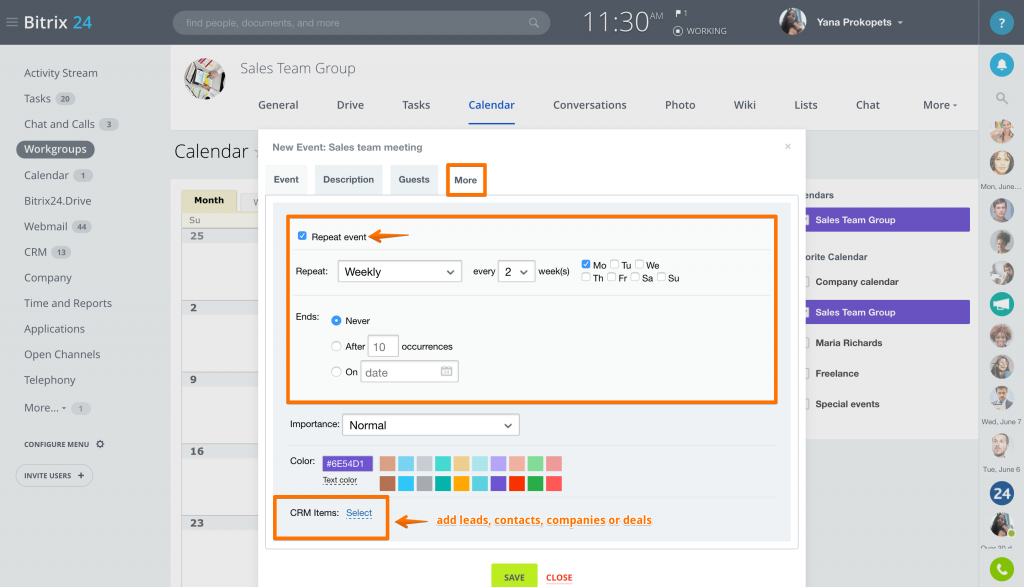The width and height of the screenshot is (1024, 587).
Task: Switch to the Guests tab
Action: point(414,180)
